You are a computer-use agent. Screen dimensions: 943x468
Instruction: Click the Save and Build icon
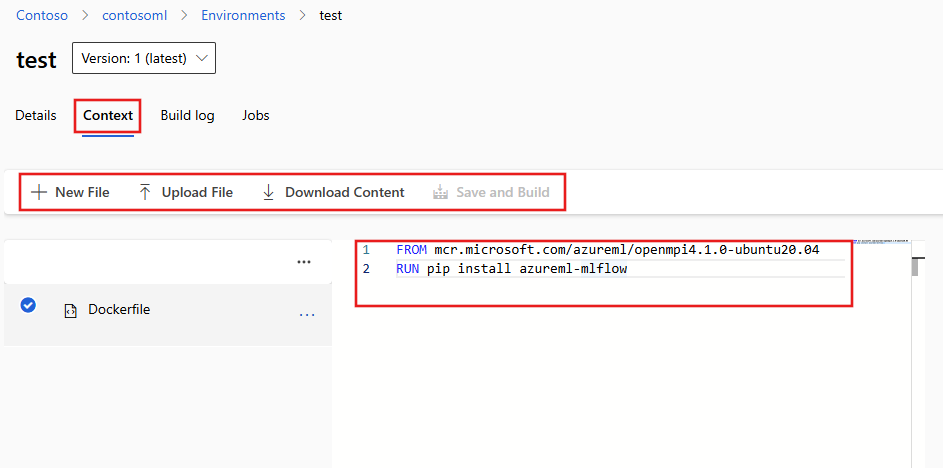coord(440,192)
